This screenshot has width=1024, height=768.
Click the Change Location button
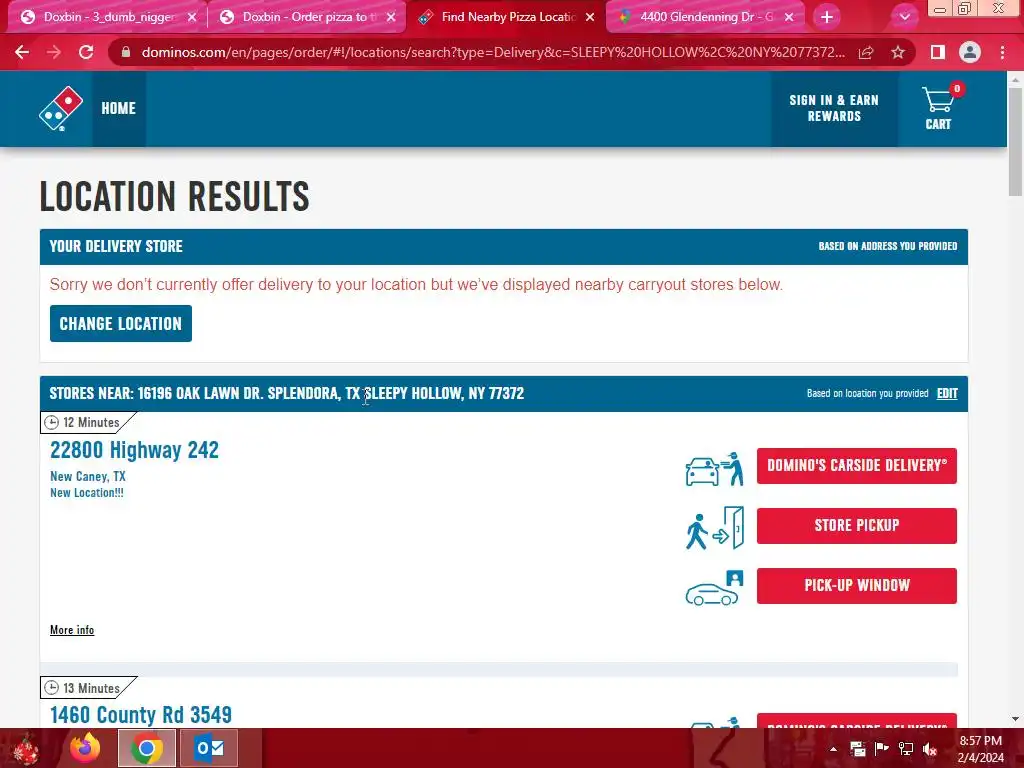(121, 323)
